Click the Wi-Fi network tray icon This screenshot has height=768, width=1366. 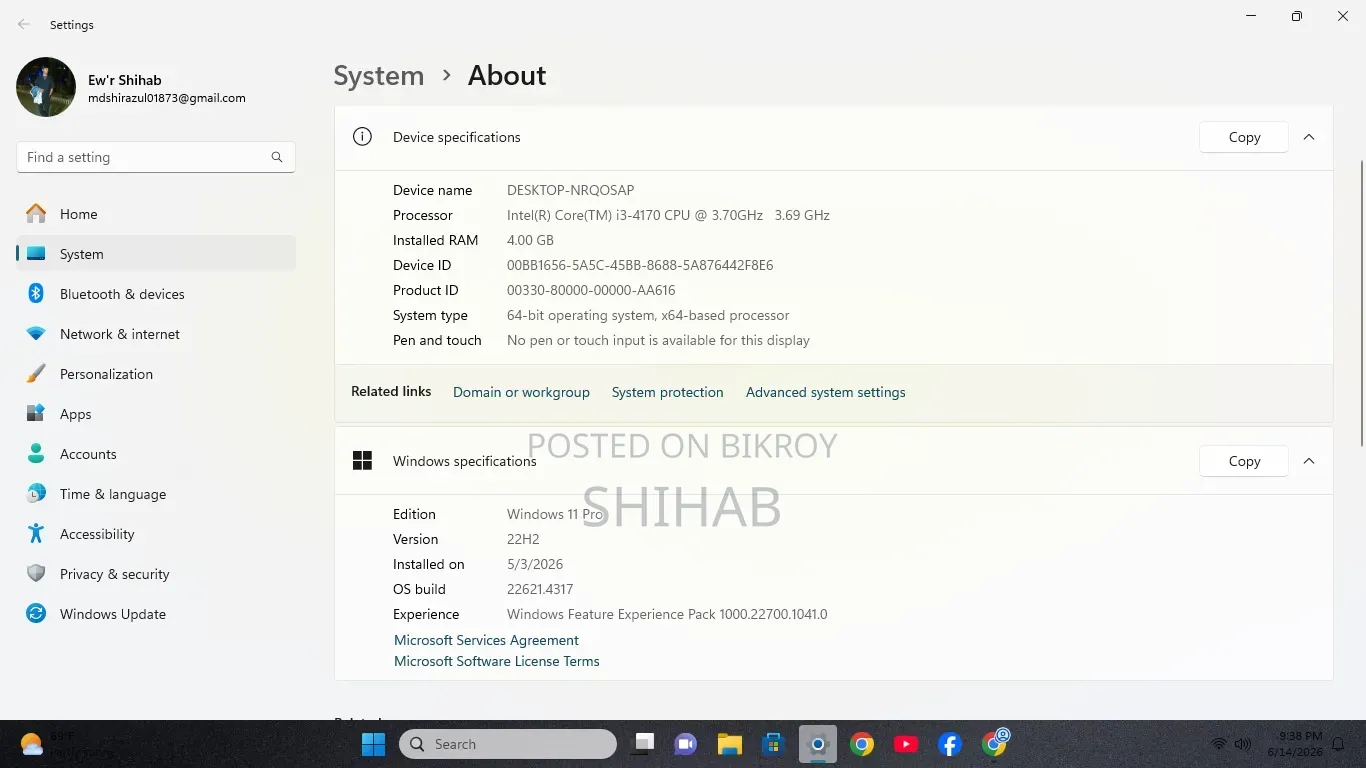click(x=1219, y=744)
